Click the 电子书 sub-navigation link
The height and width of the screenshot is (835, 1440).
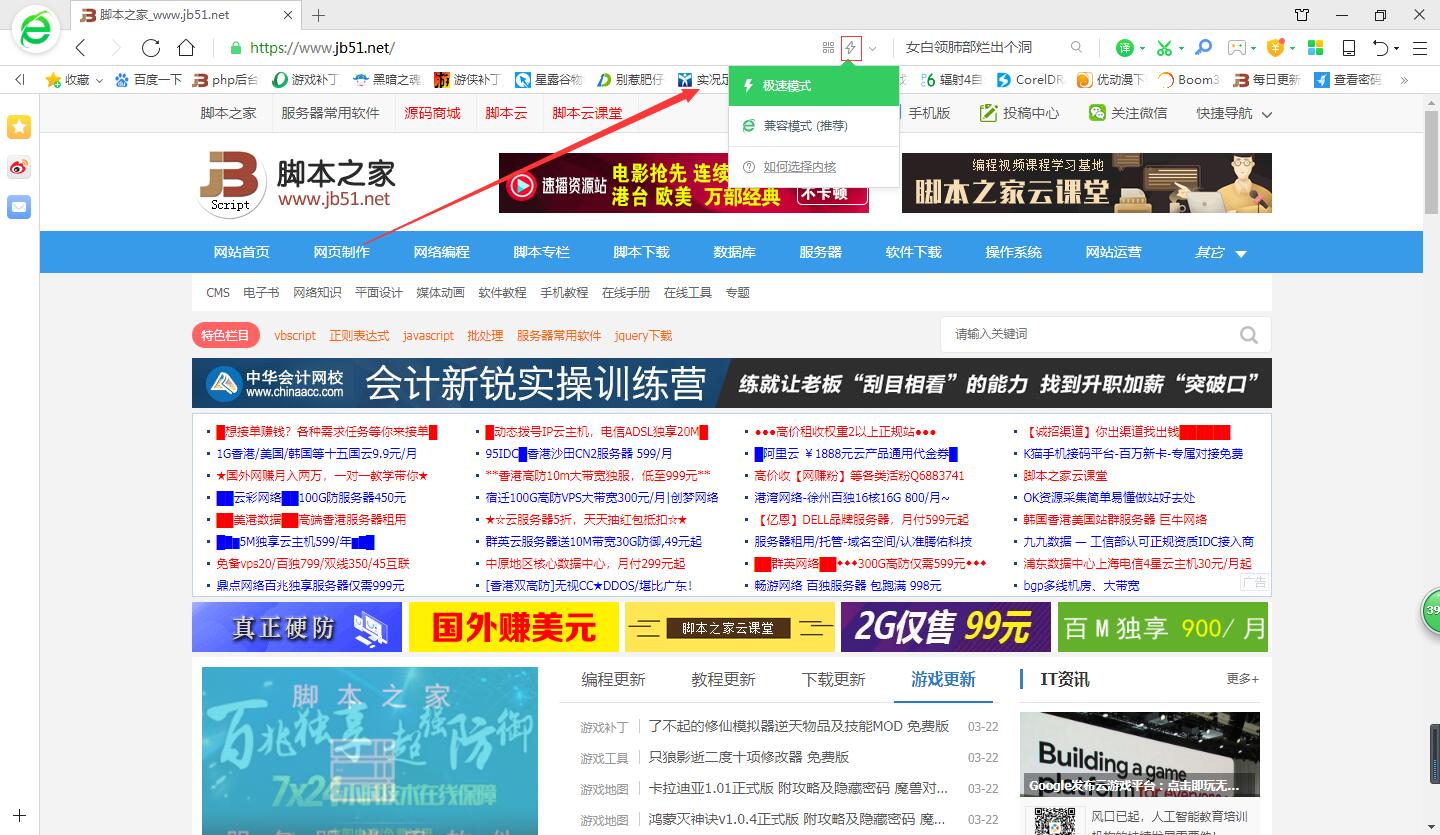[261, 293]
